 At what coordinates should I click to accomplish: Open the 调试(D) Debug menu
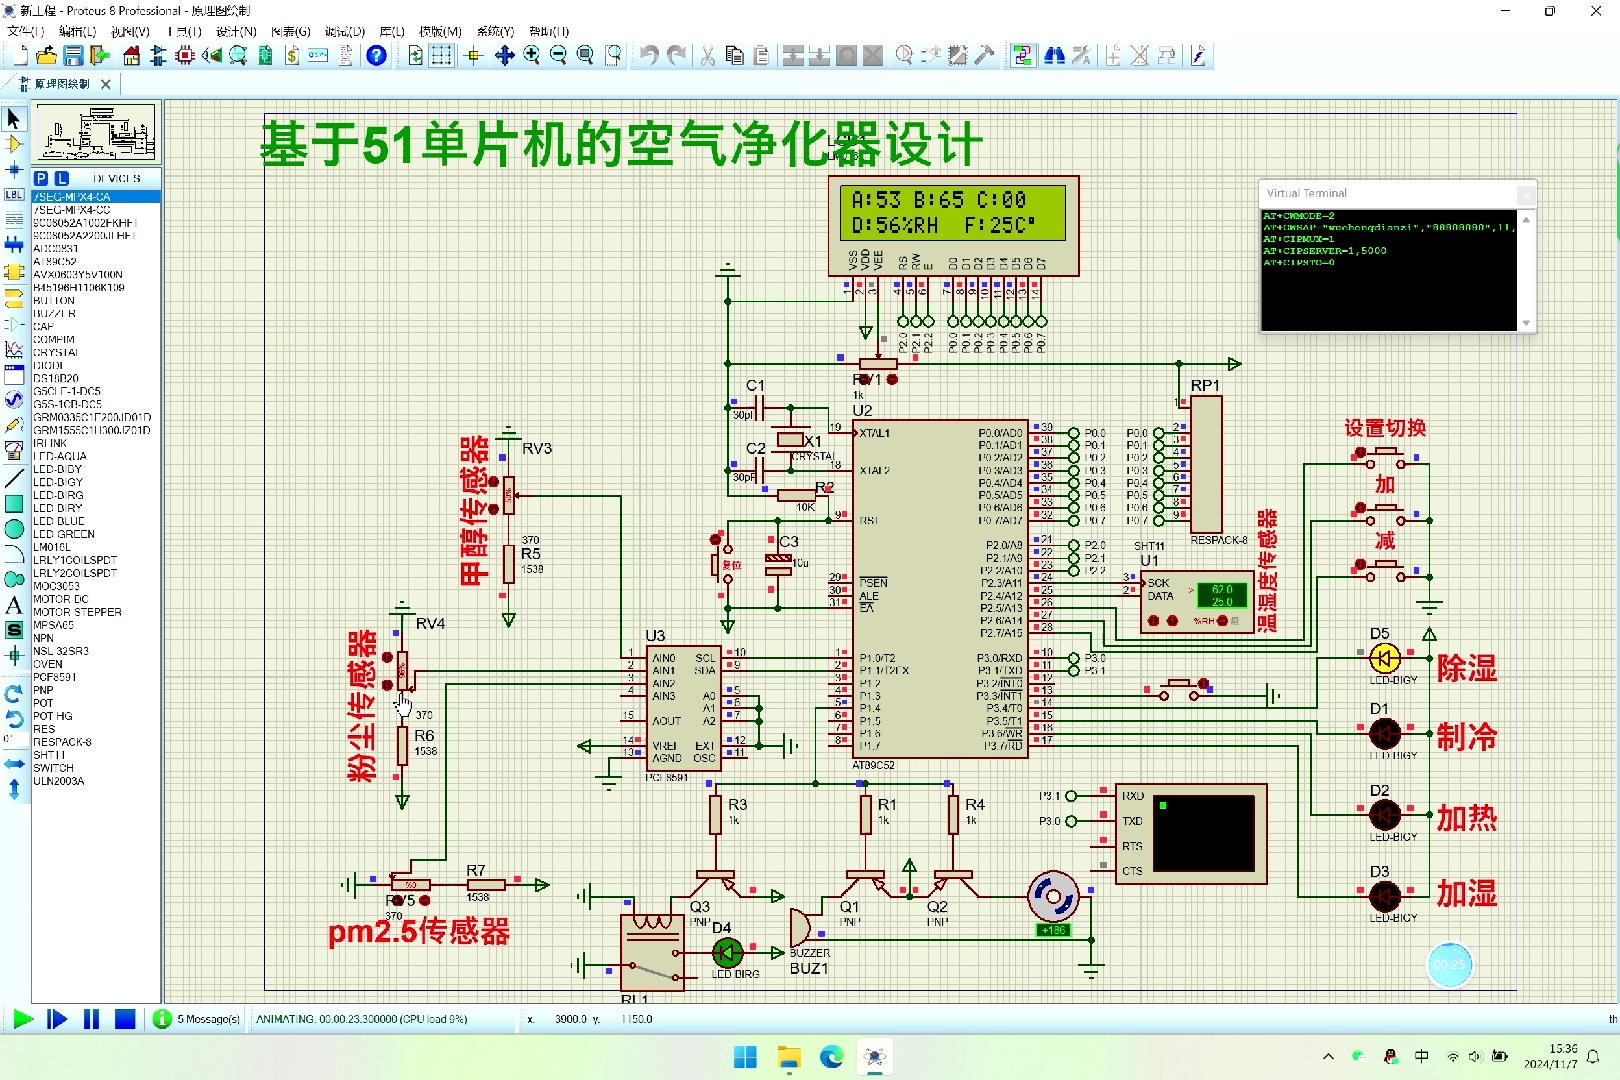tap(345, 31)
